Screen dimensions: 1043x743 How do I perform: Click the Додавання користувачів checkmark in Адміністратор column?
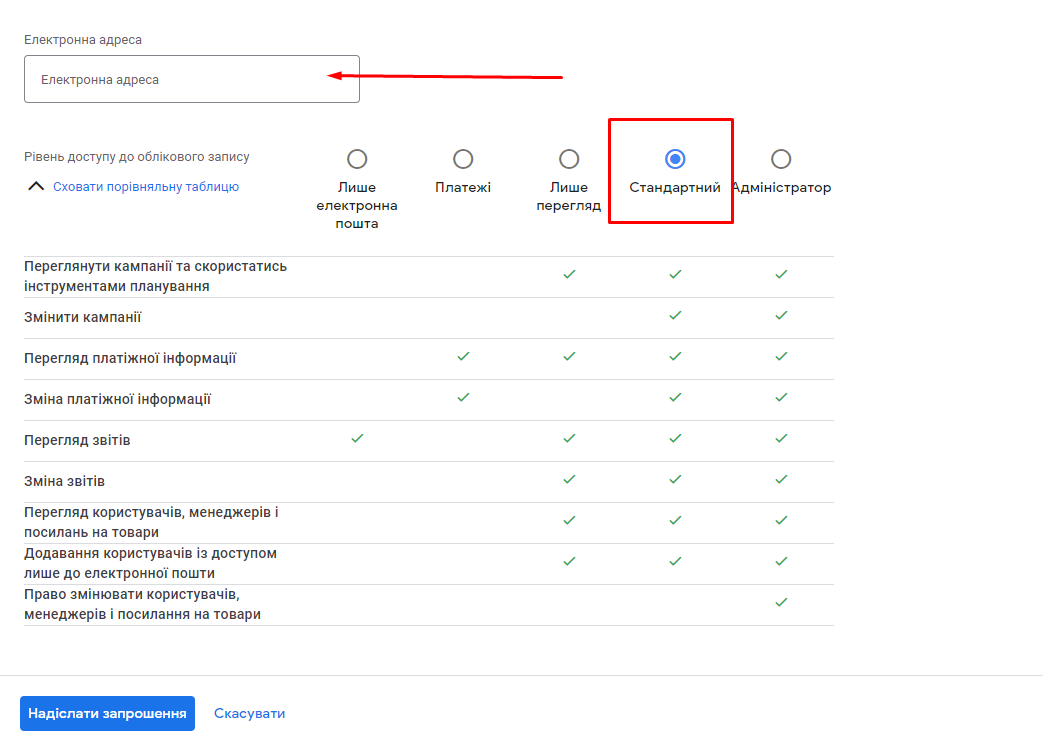click(x=781, y=561)
